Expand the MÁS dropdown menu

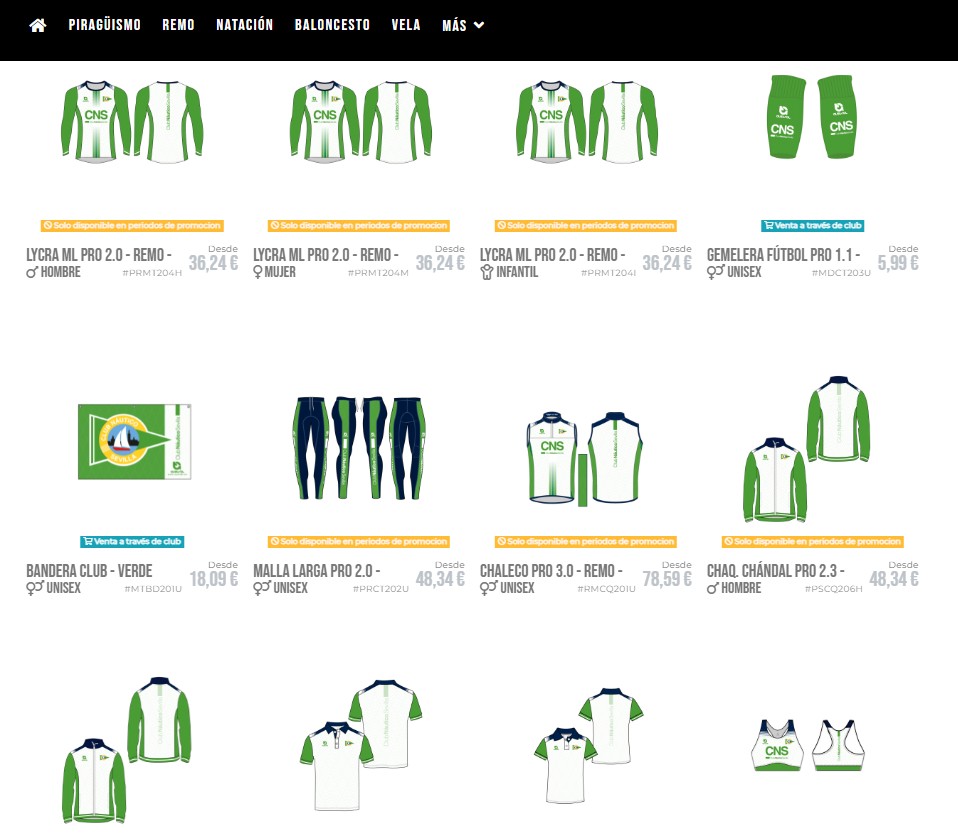coord(463,25)
